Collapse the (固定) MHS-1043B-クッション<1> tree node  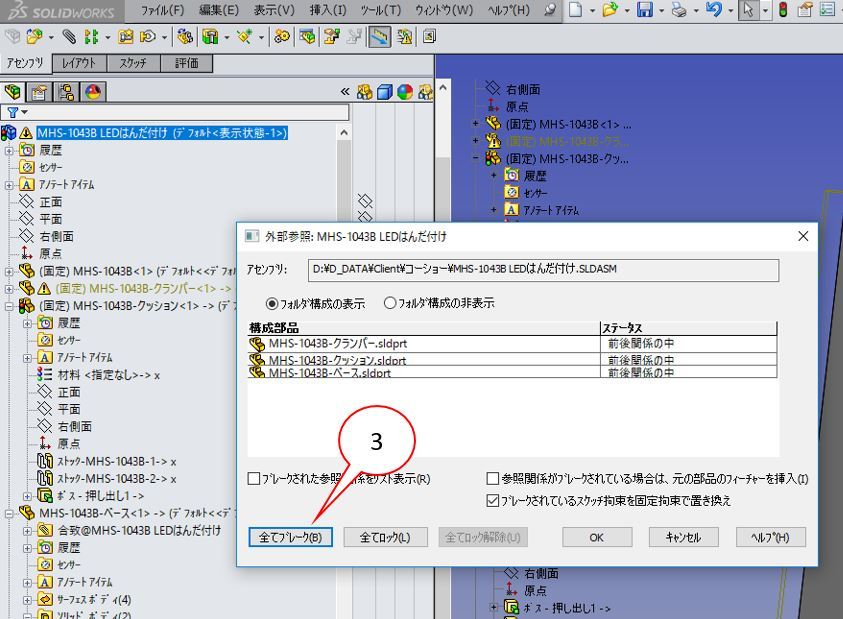9,307
